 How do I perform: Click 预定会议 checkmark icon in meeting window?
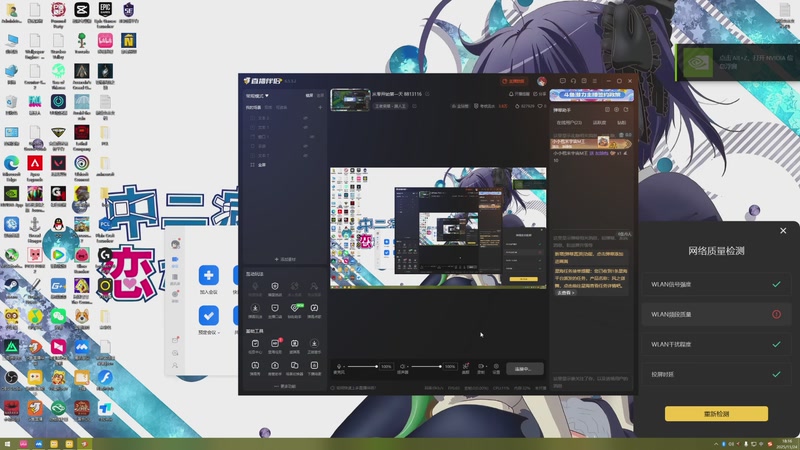(209, 315)
